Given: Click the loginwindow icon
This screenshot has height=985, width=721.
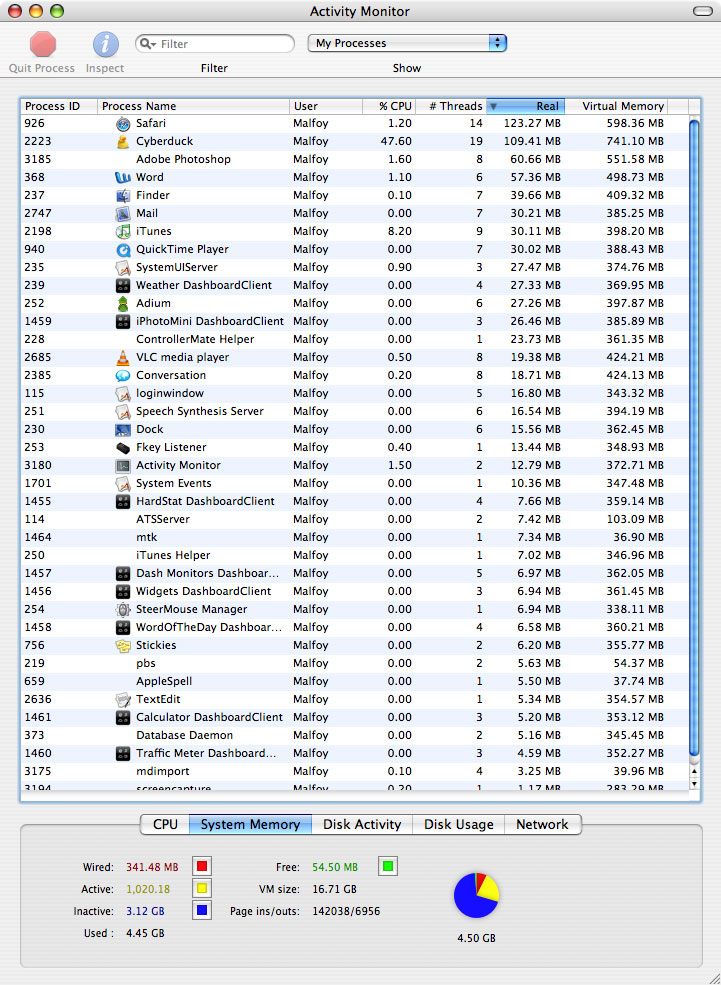Looking at the screenshot, I should tap(123, 394).
